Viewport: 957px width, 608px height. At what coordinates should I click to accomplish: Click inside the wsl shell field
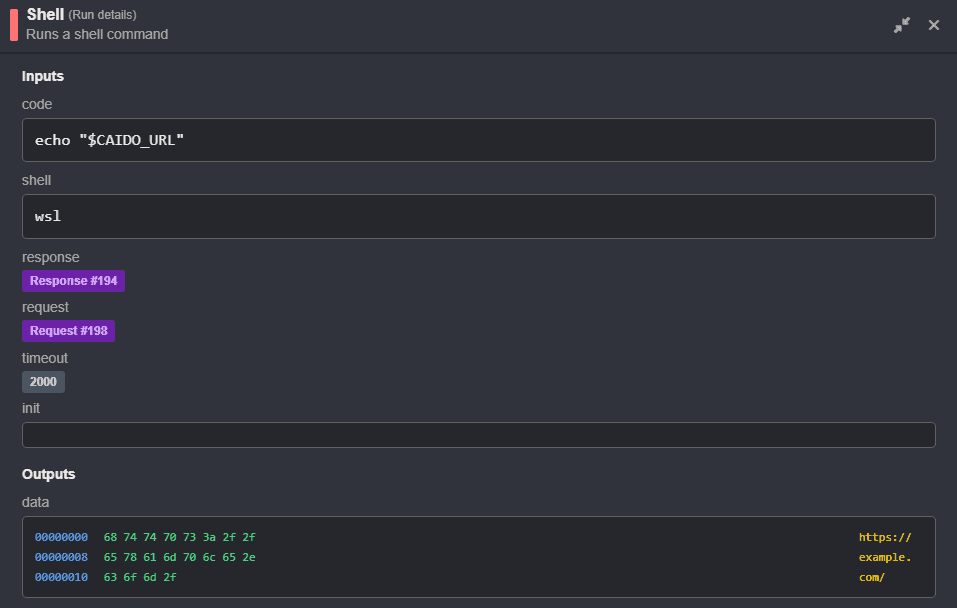tap(478, 216)
